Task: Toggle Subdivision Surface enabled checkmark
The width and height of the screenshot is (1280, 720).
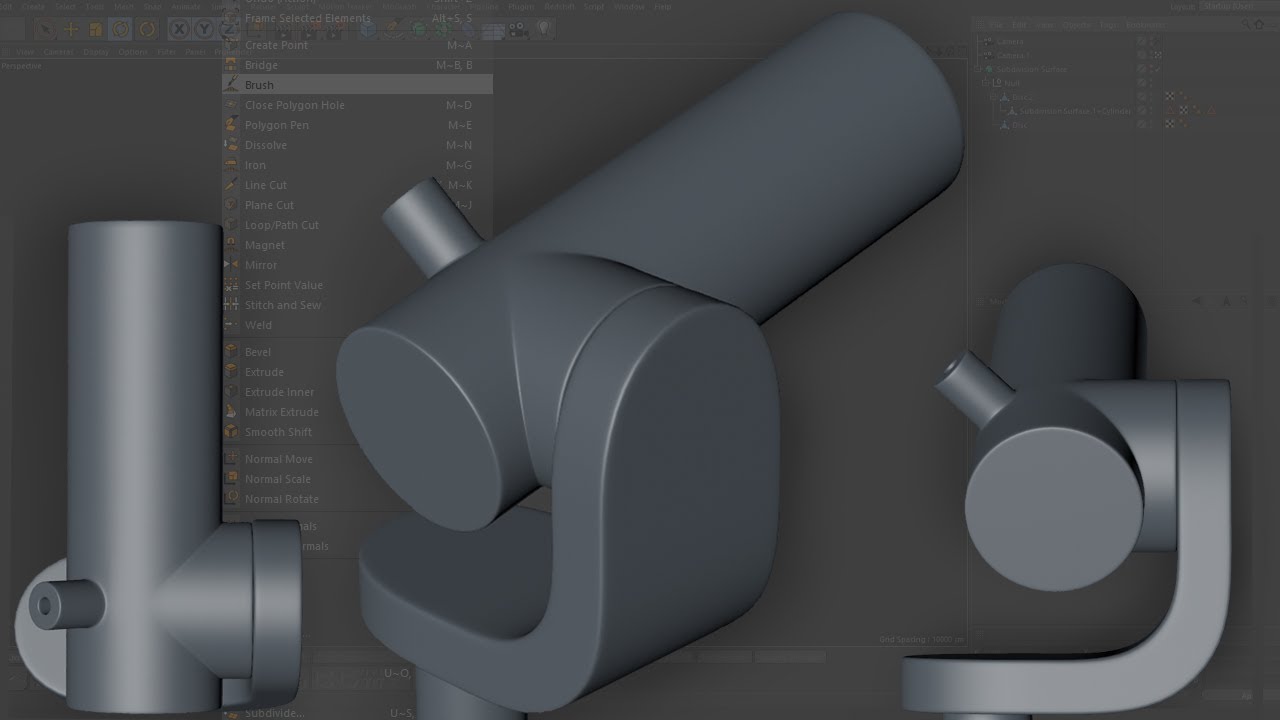Action: pos(1157,69)
